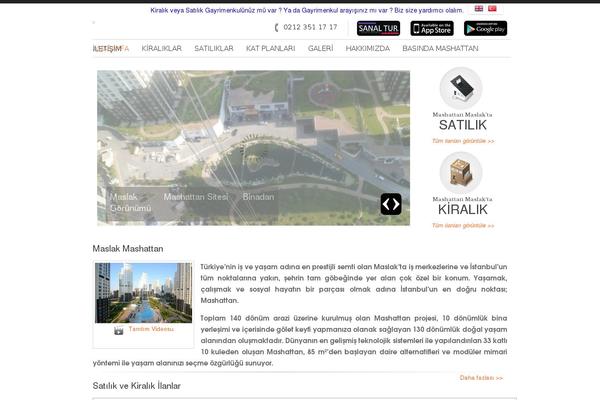Image resolution: width=600 pixels, height=400 pixels.
Task: Open the Kiralıklar menu item
Action: (x=161, y=49)
